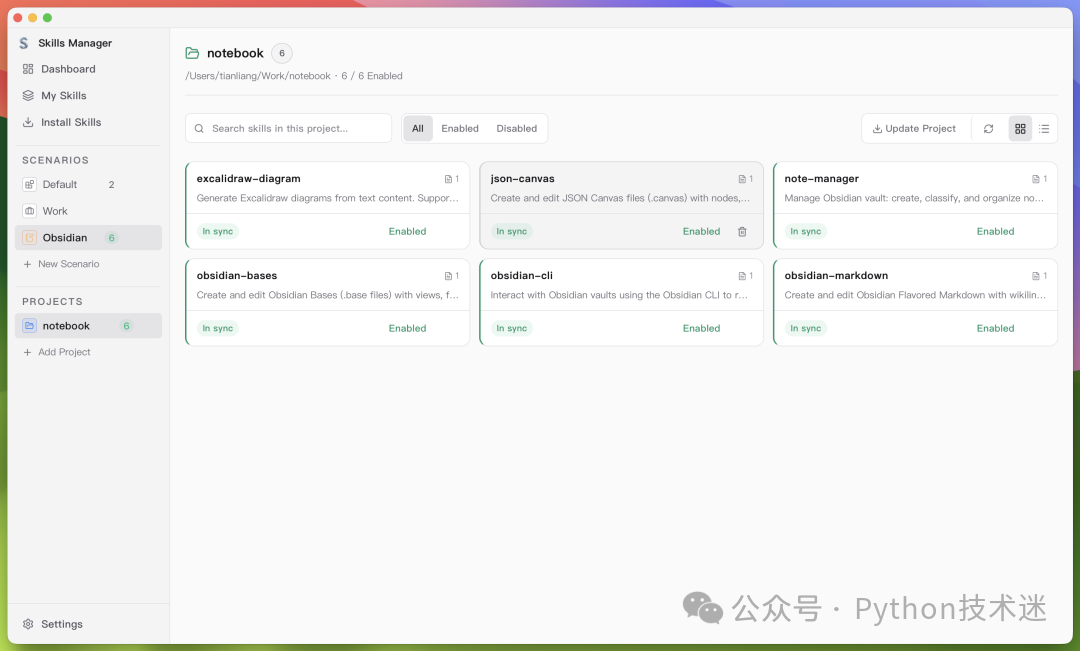Click In sync badge on note-manager
The image size is (1080, 651).
(x=806, y=231)
